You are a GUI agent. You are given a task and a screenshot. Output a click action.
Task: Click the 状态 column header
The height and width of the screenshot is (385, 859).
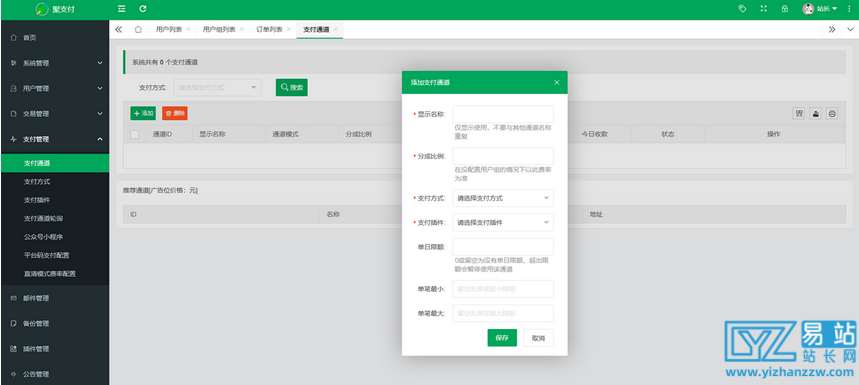coord(667,134)
